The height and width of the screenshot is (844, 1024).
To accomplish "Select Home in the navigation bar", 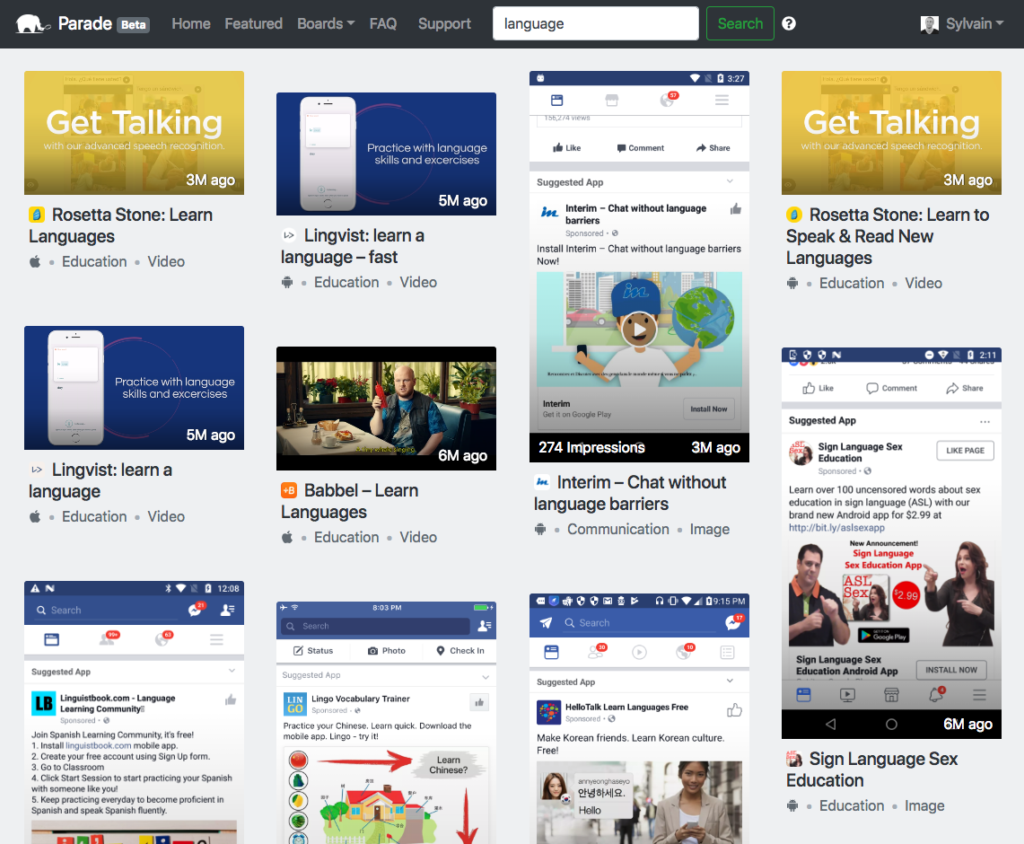I will (191, 23).
